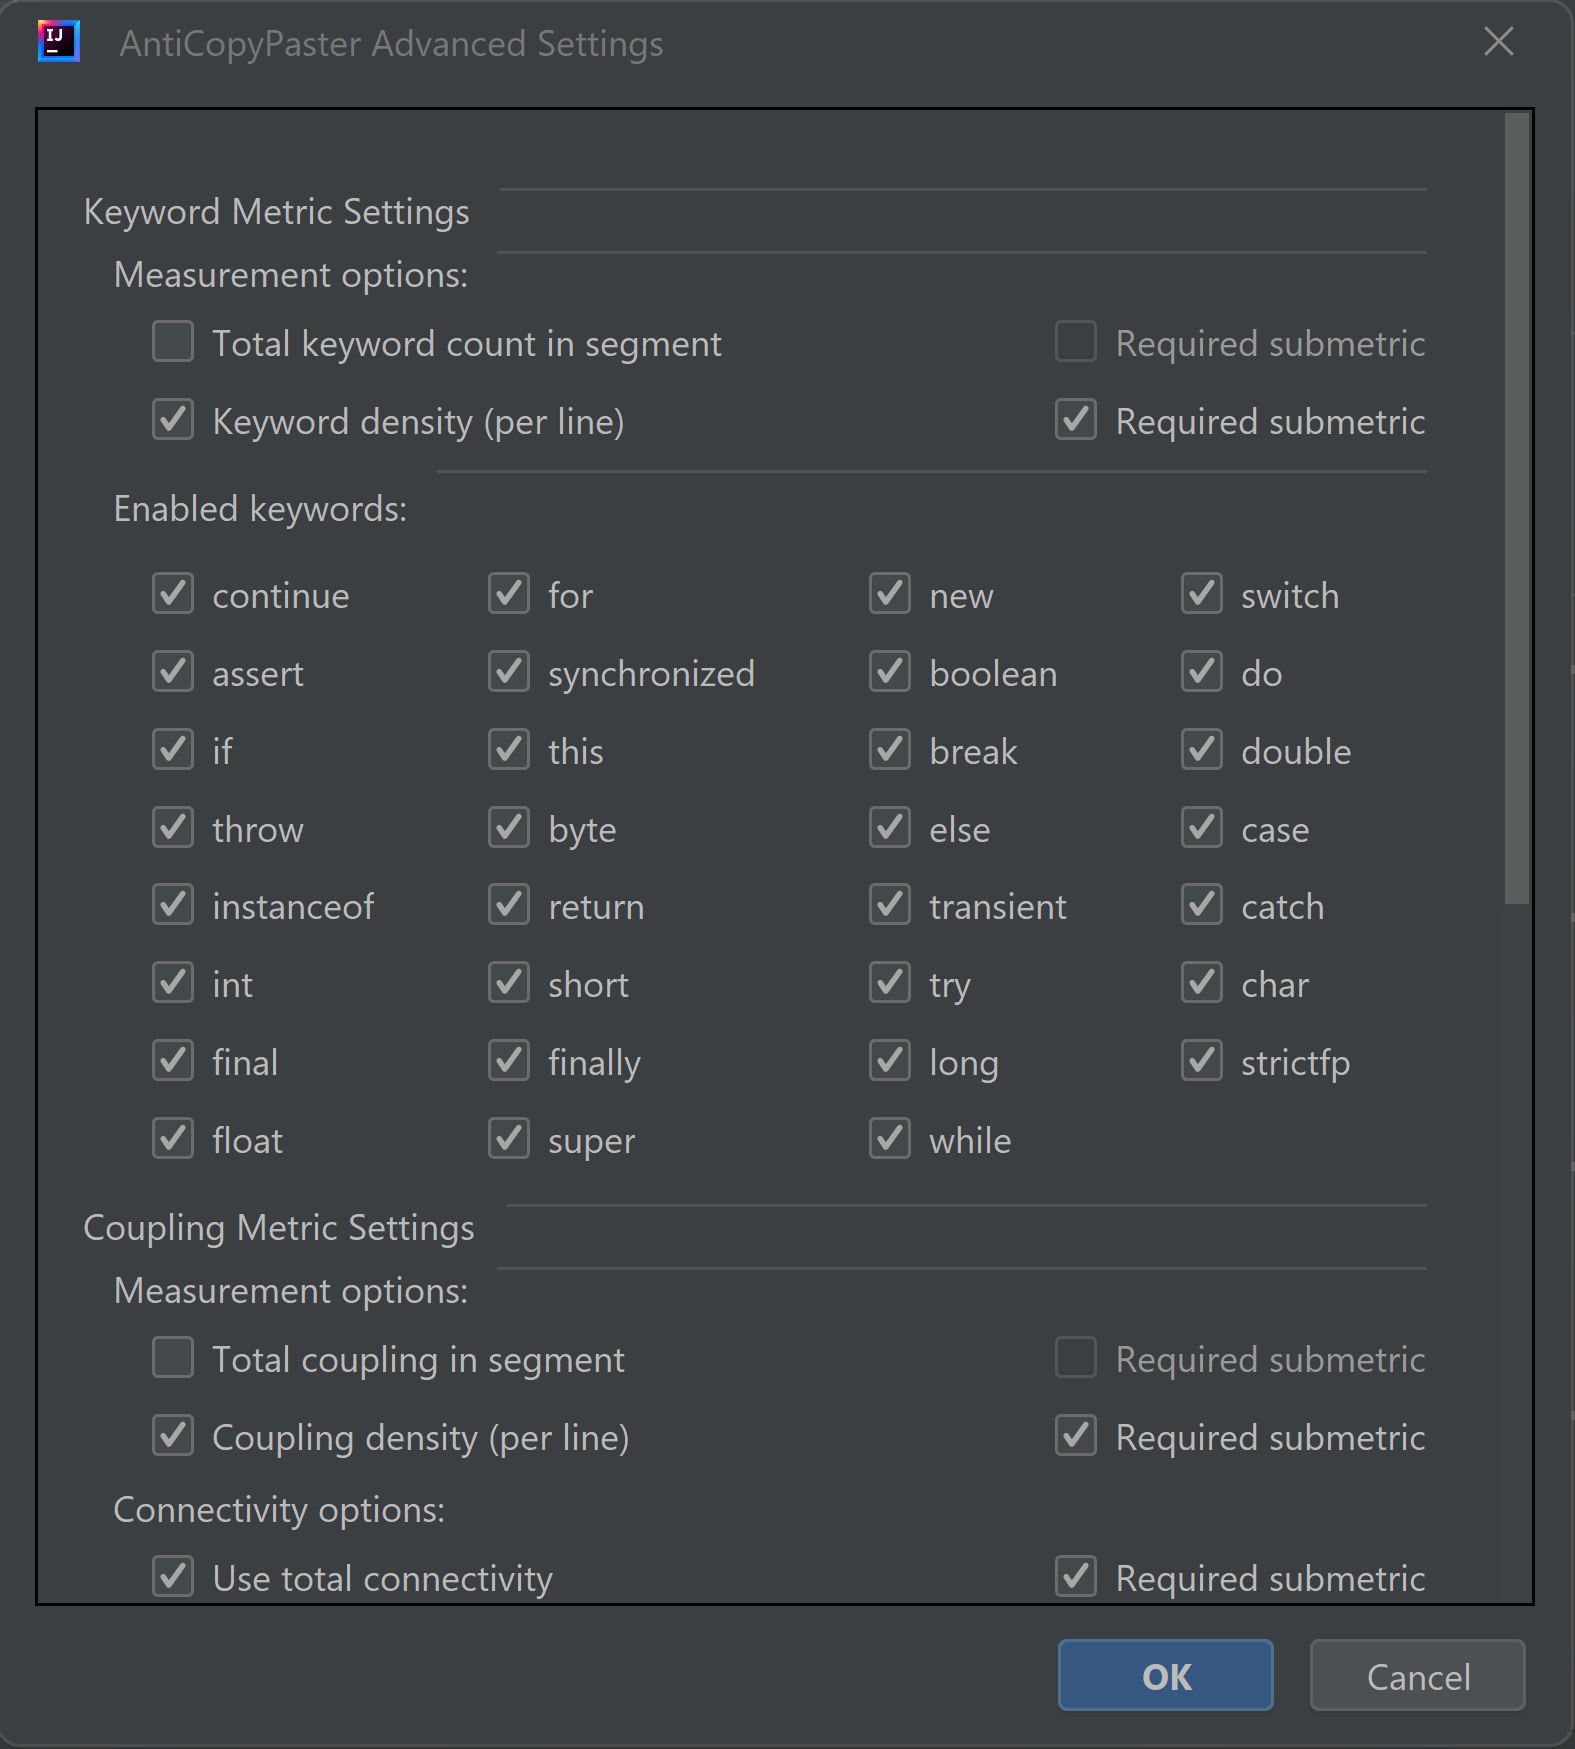Disable the 'switch' keyword
Viewport: 1575px width, 1749px height.
[1202, 594]
